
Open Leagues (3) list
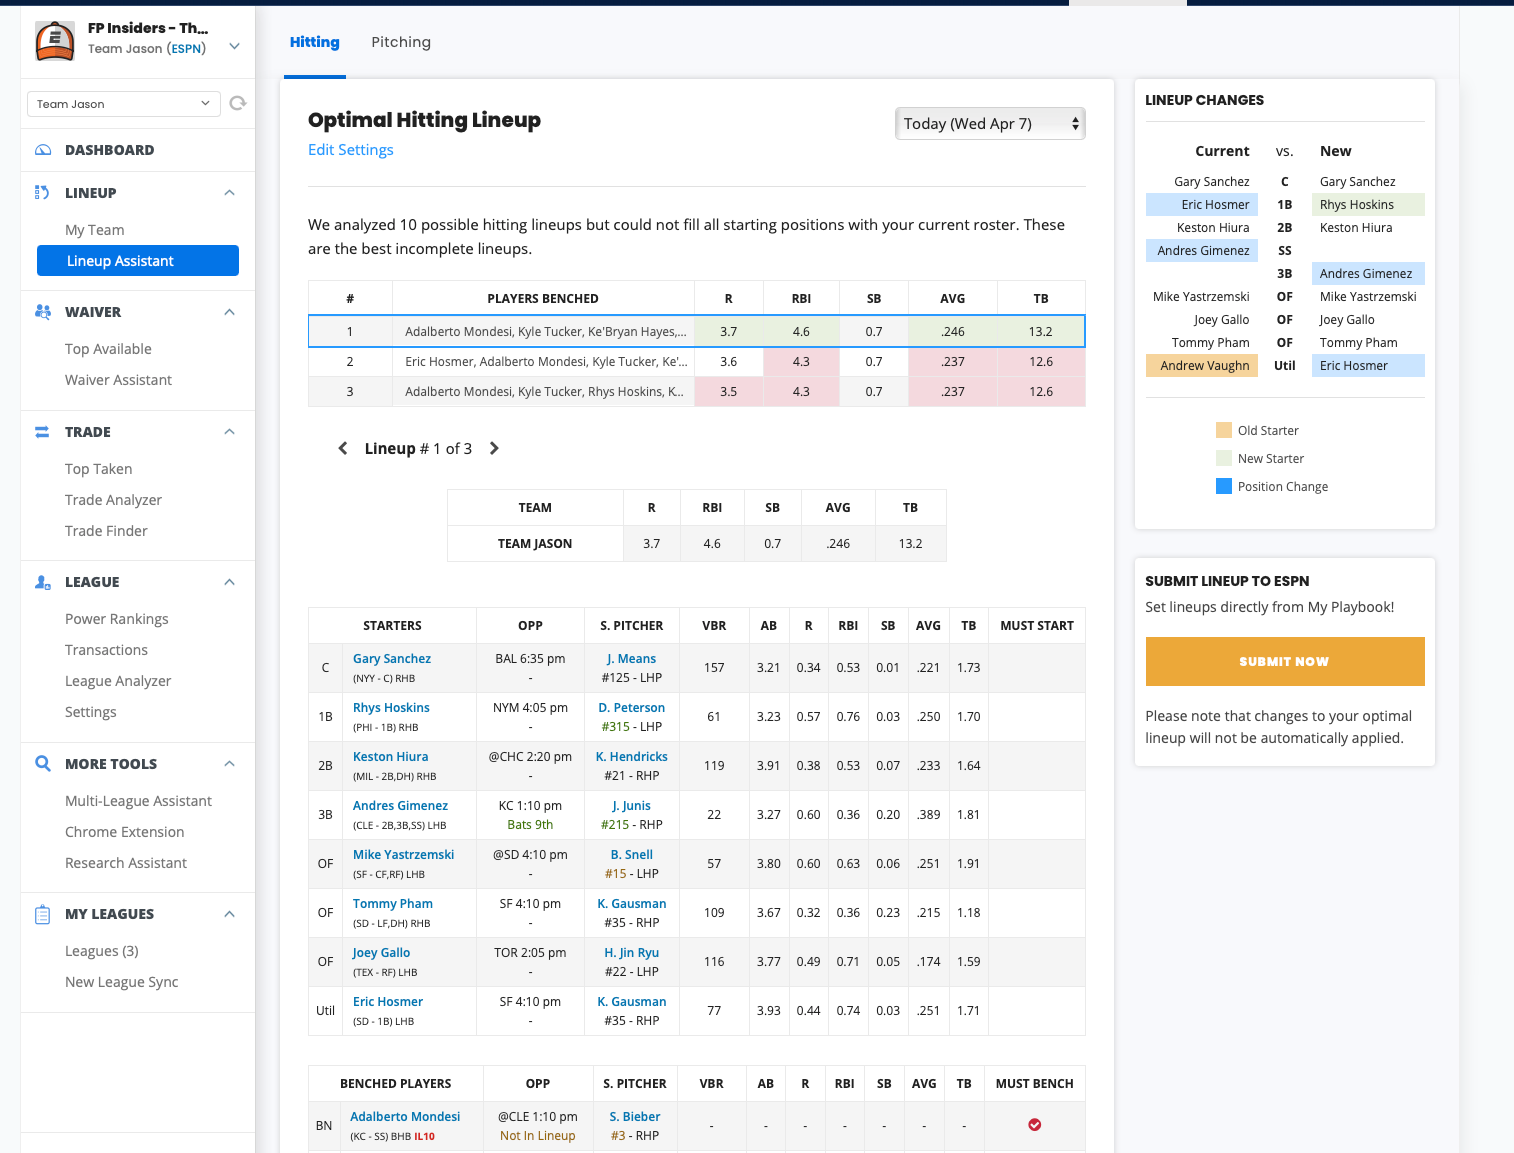[102, 951]
